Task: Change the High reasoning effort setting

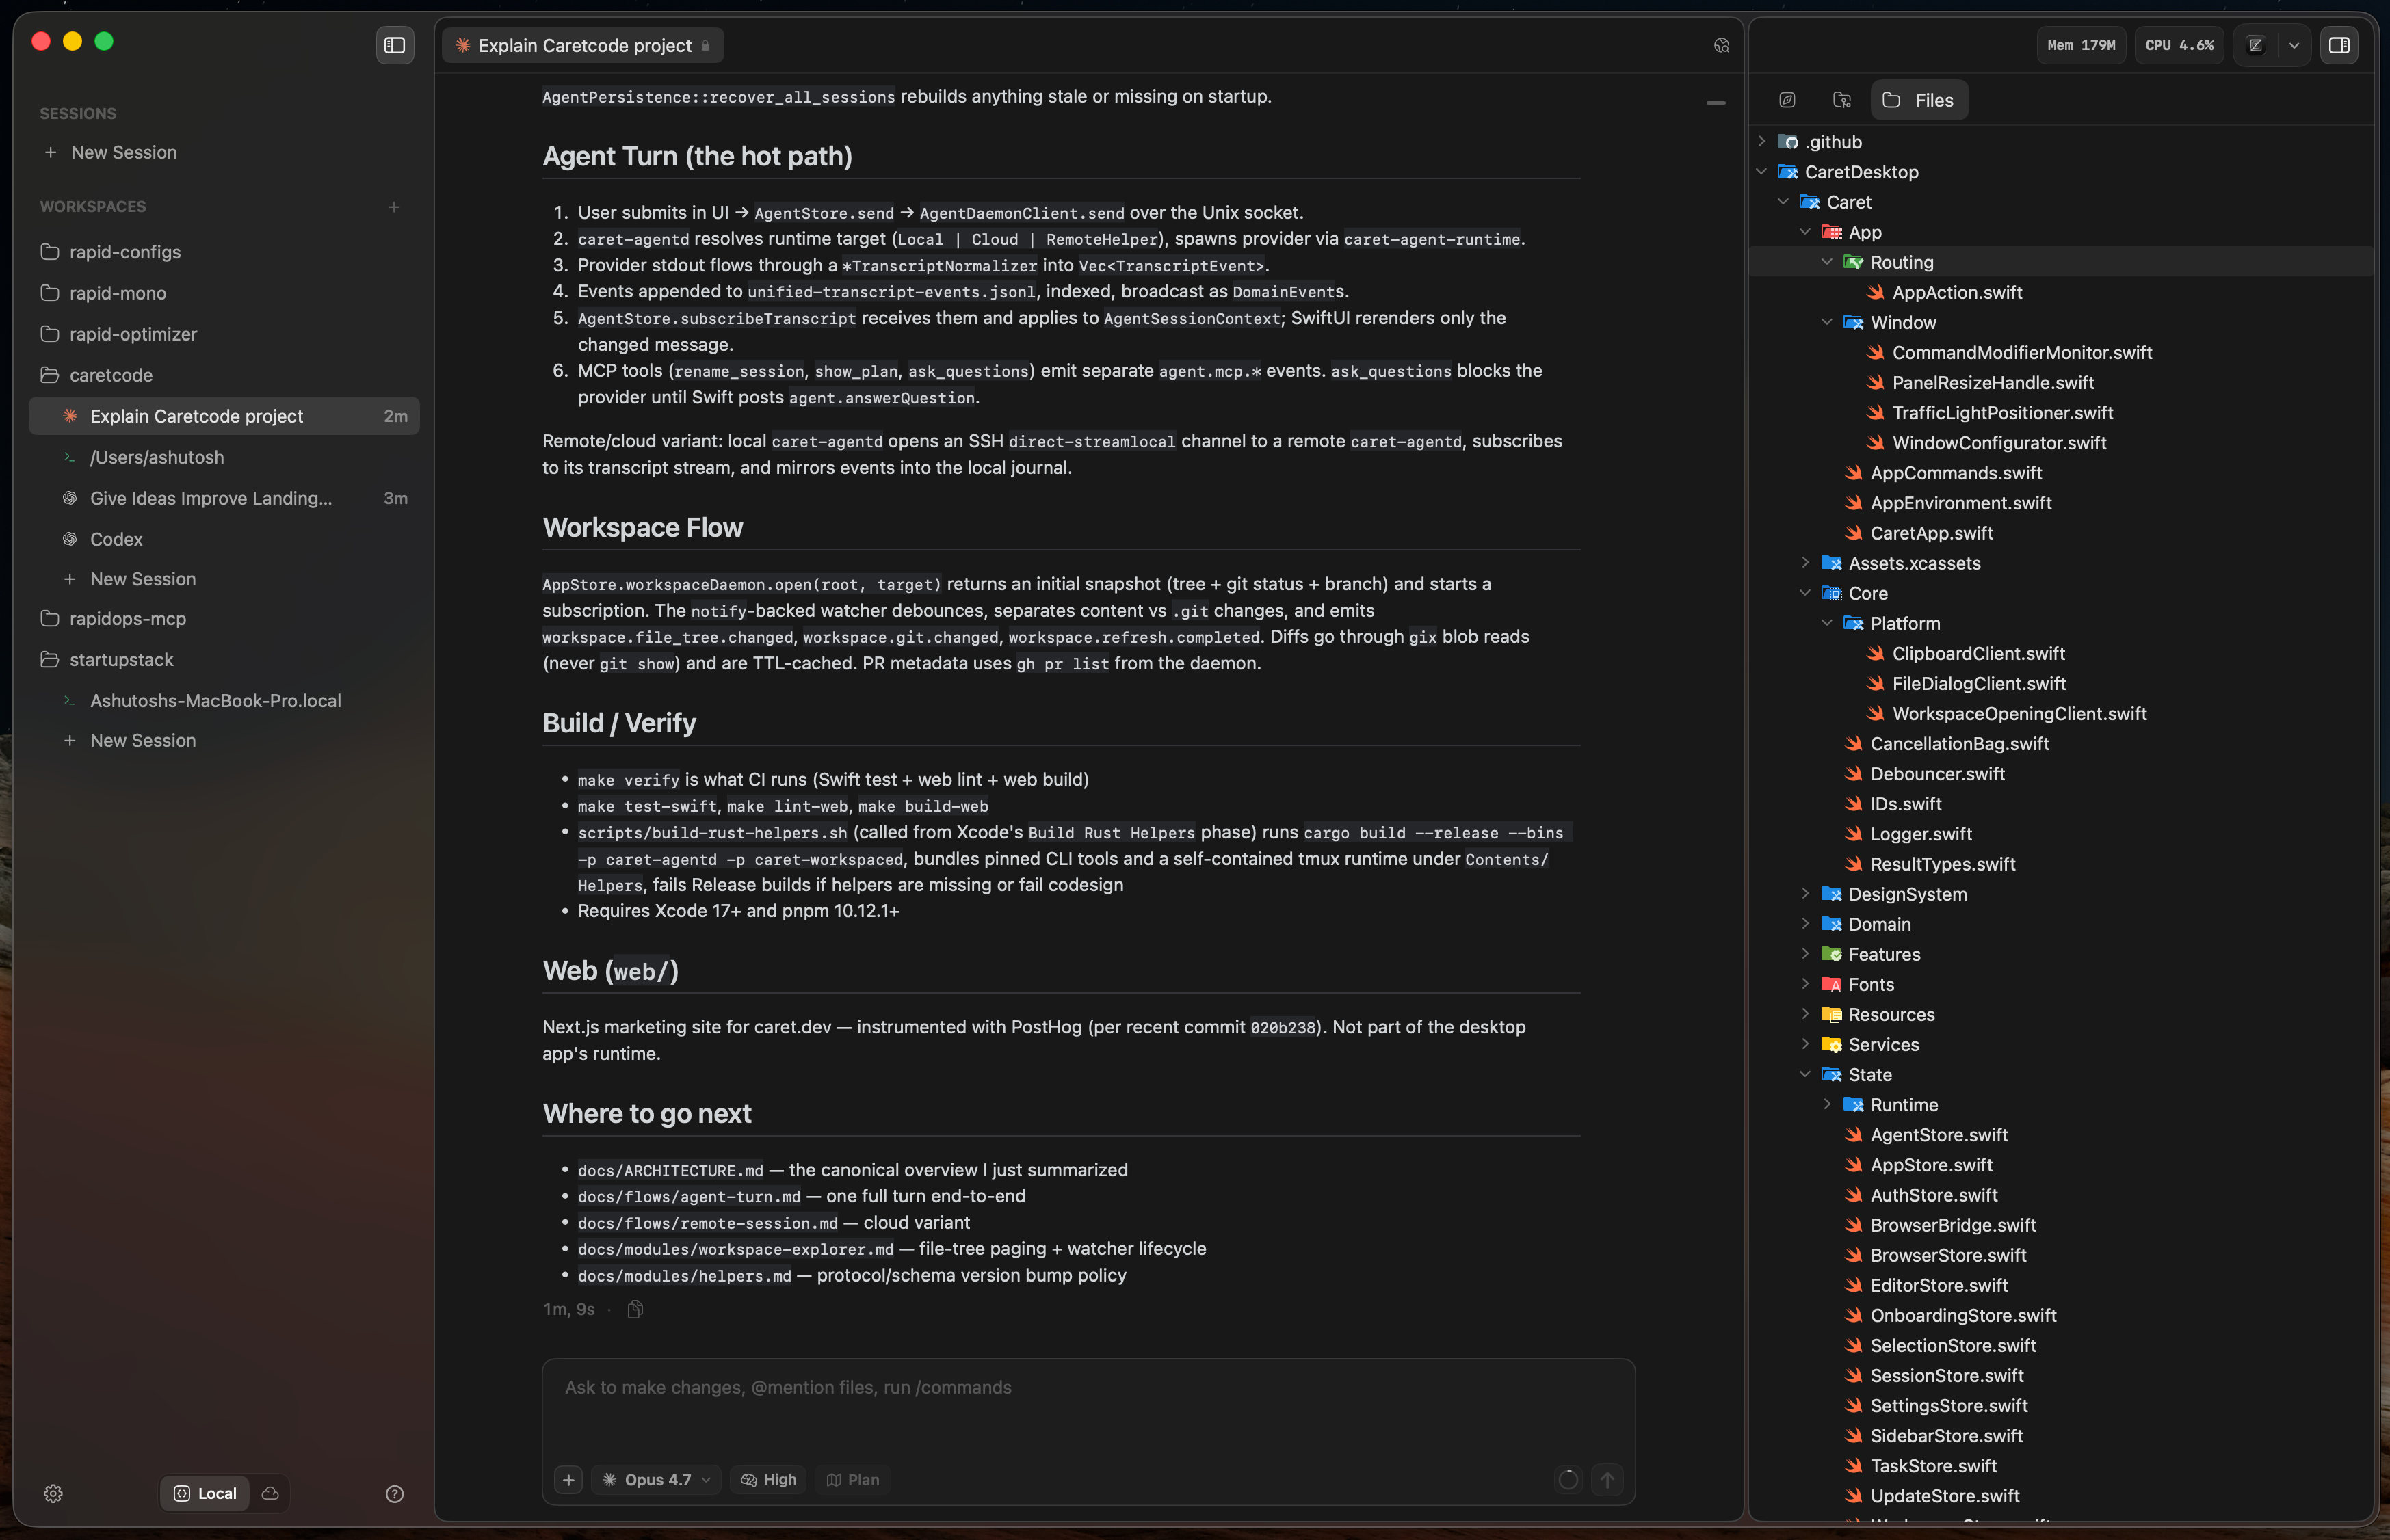Action: click(x=768, y=1479)
